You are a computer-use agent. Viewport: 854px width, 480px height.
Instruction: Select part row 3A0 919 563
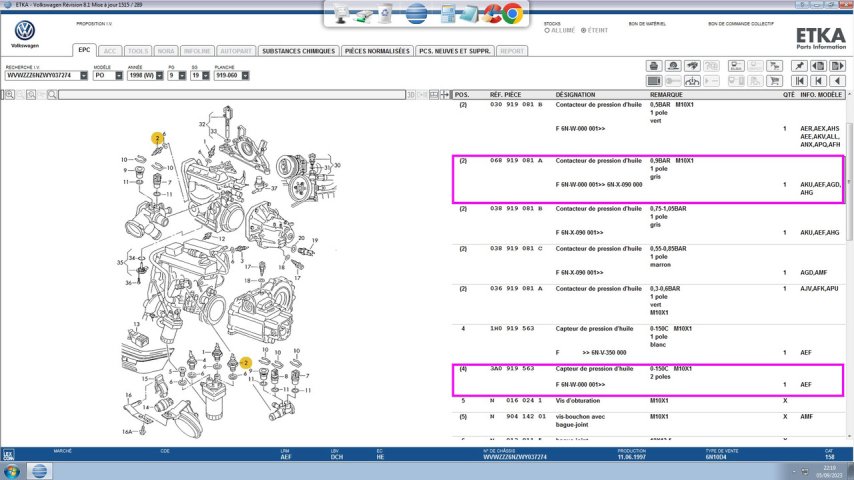coord(648,380)
